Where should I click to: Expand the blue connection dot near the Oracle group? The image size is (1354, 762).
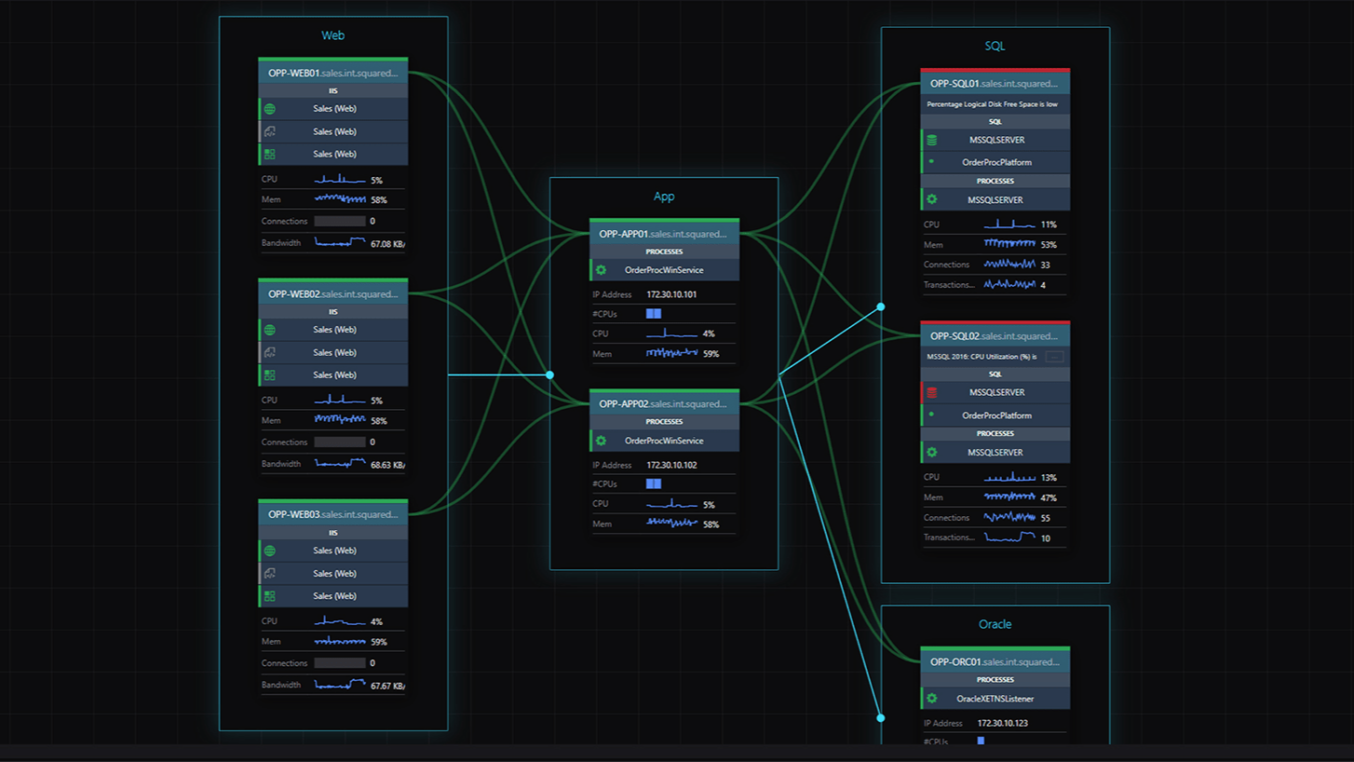pos(880,717)
